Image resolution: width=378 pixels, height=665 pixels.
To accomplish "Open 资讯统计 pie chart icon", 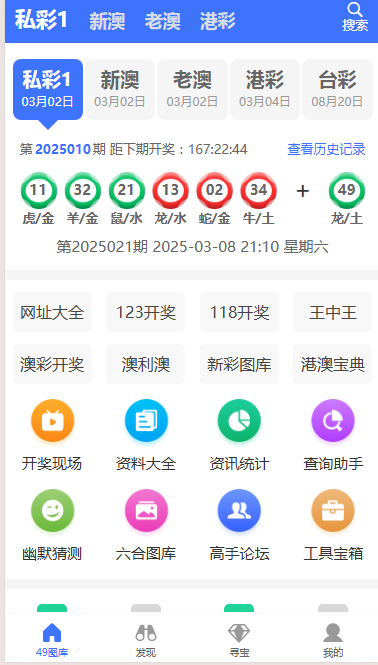I will tap(239, 421).
